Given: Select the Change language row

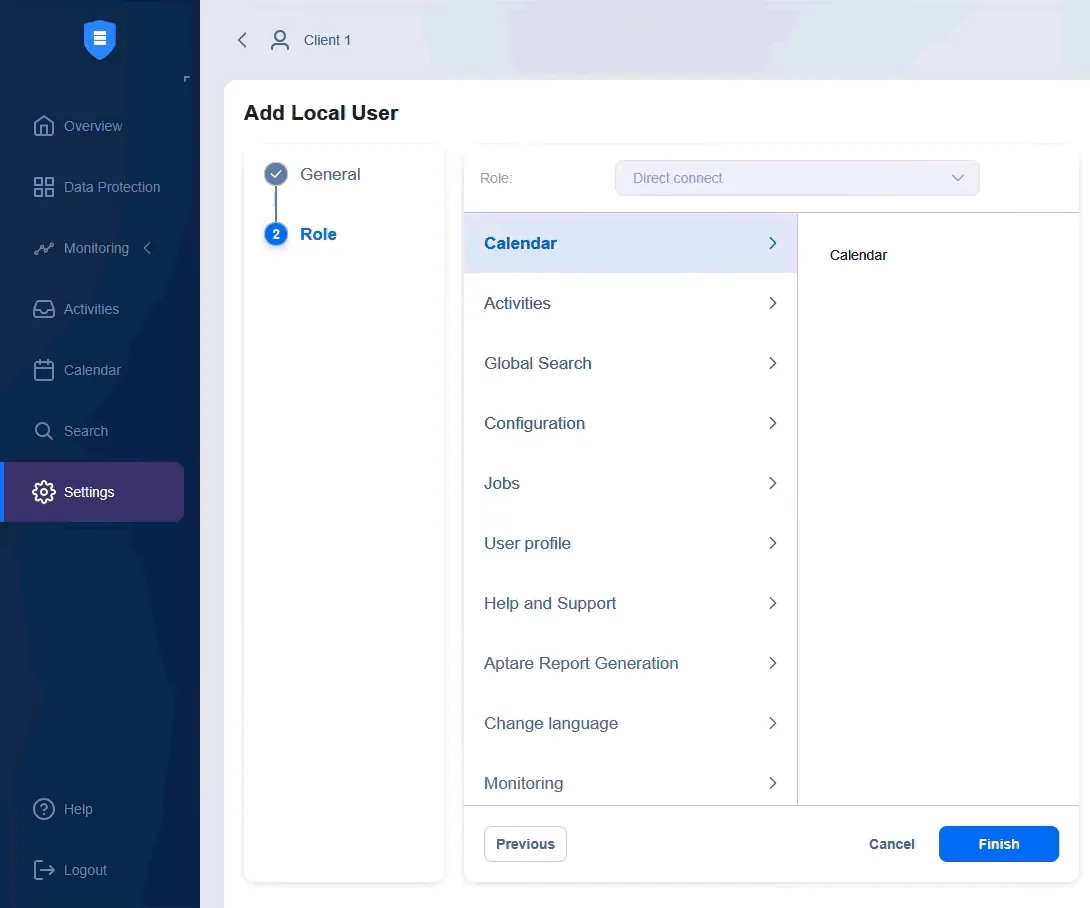Looking at the screenshot, I should tap(631, 723).
